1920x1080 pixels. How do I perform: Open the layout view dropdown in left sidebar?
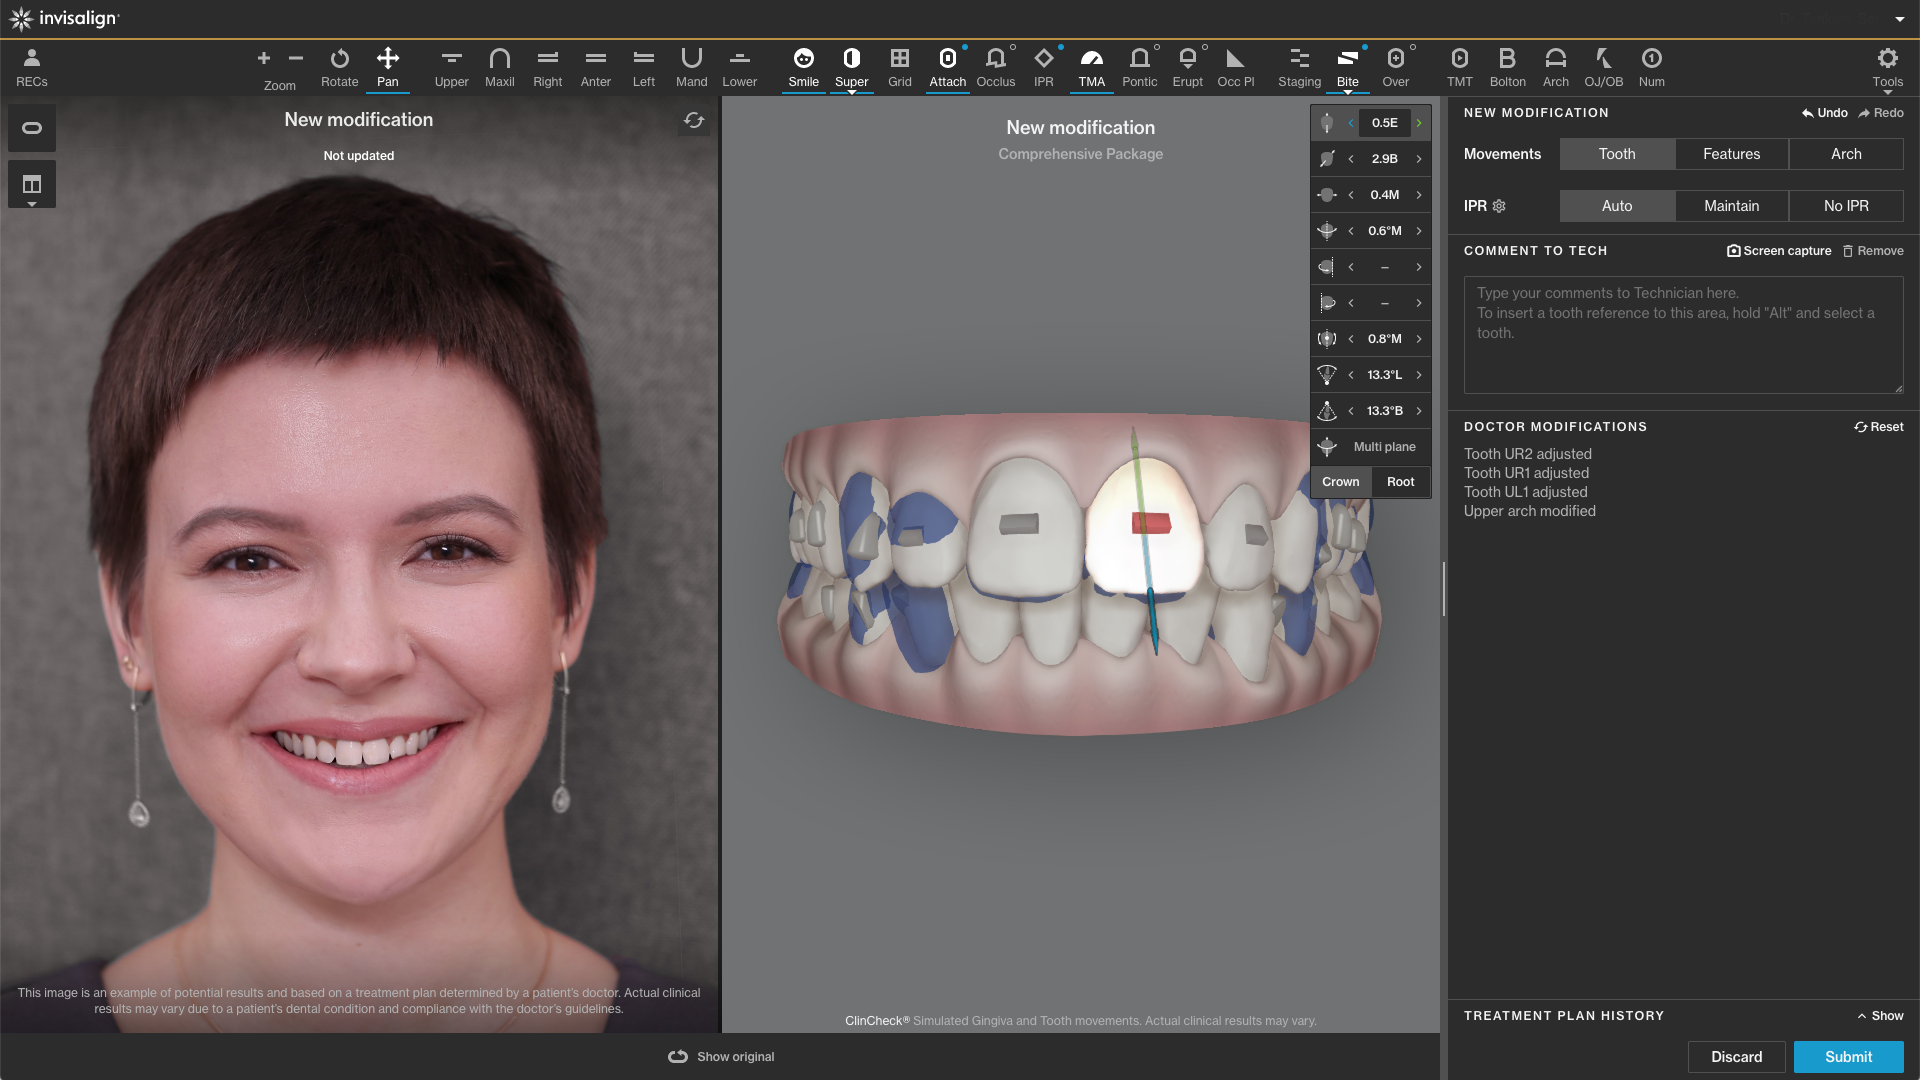[x=32, y=187]
